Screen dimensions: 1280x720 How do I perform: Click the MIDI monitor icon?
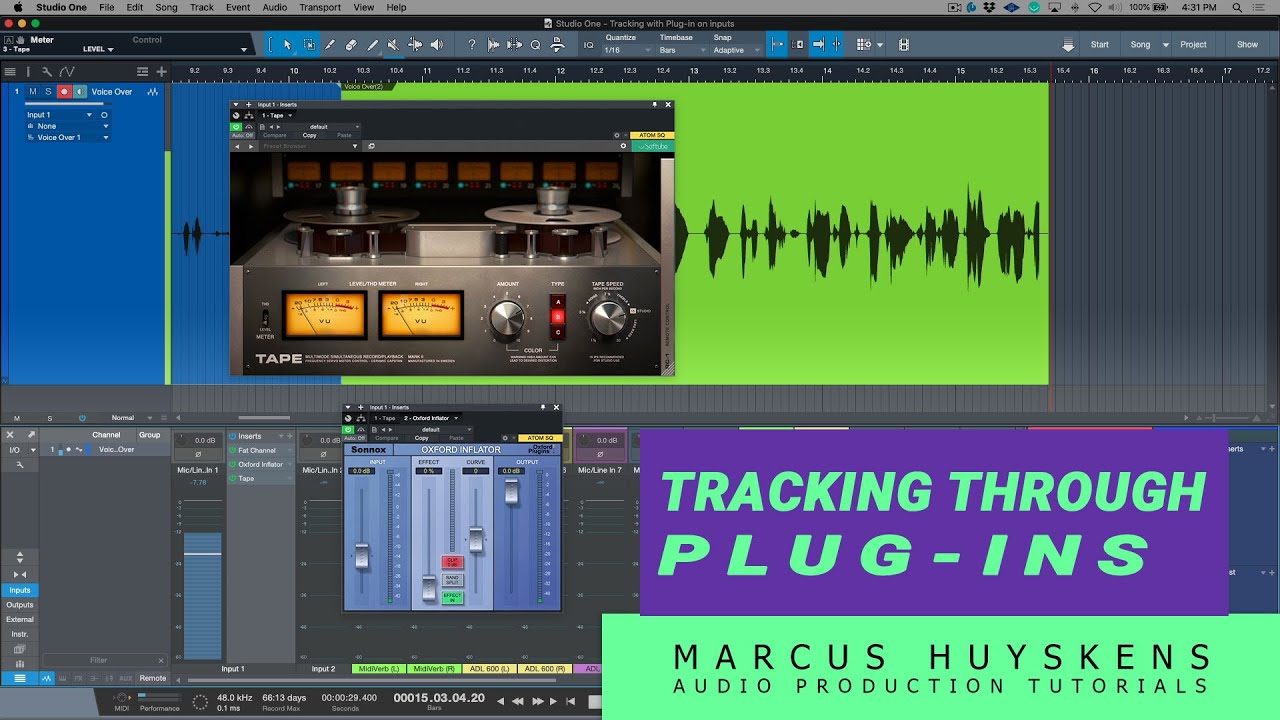(122, 697)
